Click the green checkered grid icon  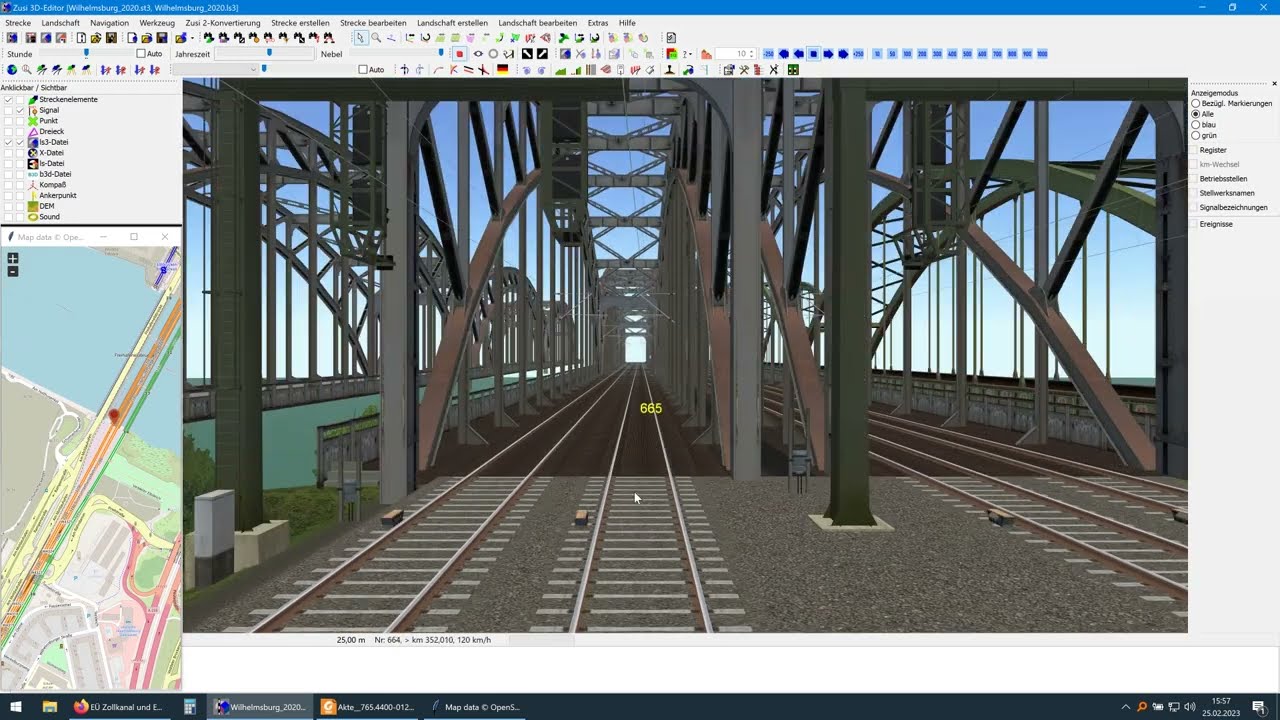[793, 70]
